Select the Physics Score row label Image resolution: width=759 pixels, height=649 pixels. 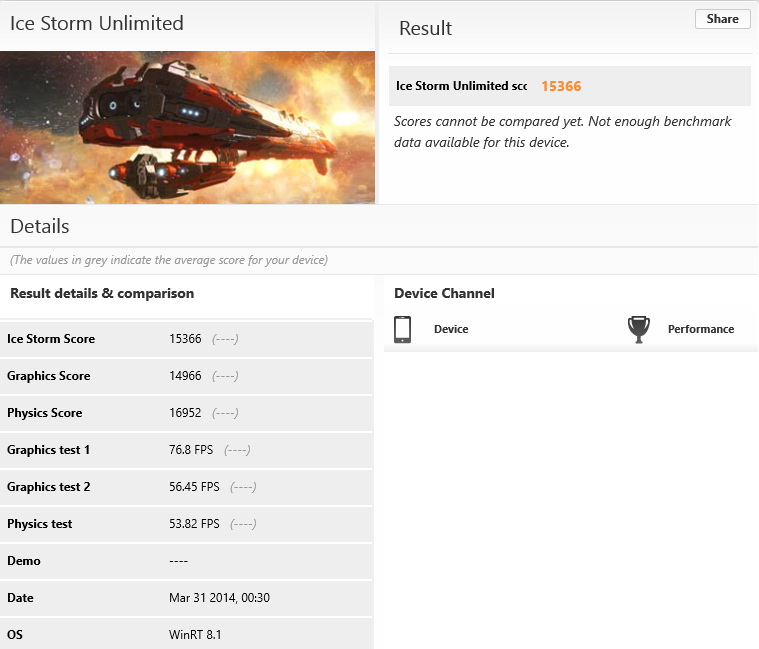(x=45, y=413)
